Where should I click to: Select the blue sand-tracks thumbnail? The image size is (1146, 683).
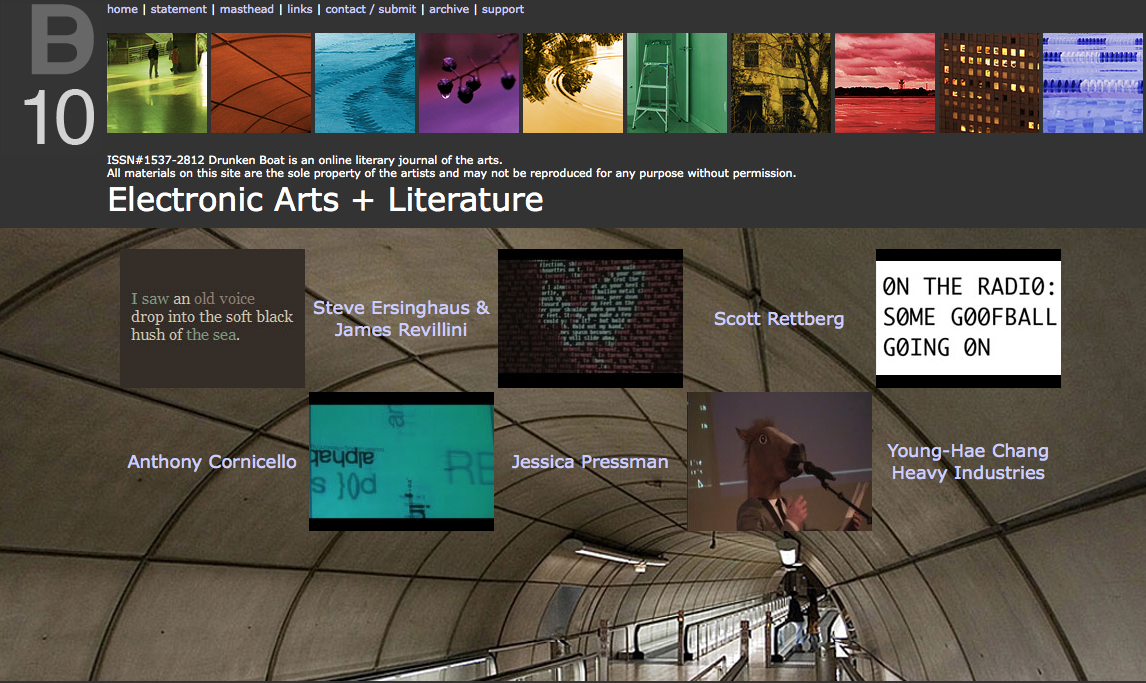coord(365,83)
